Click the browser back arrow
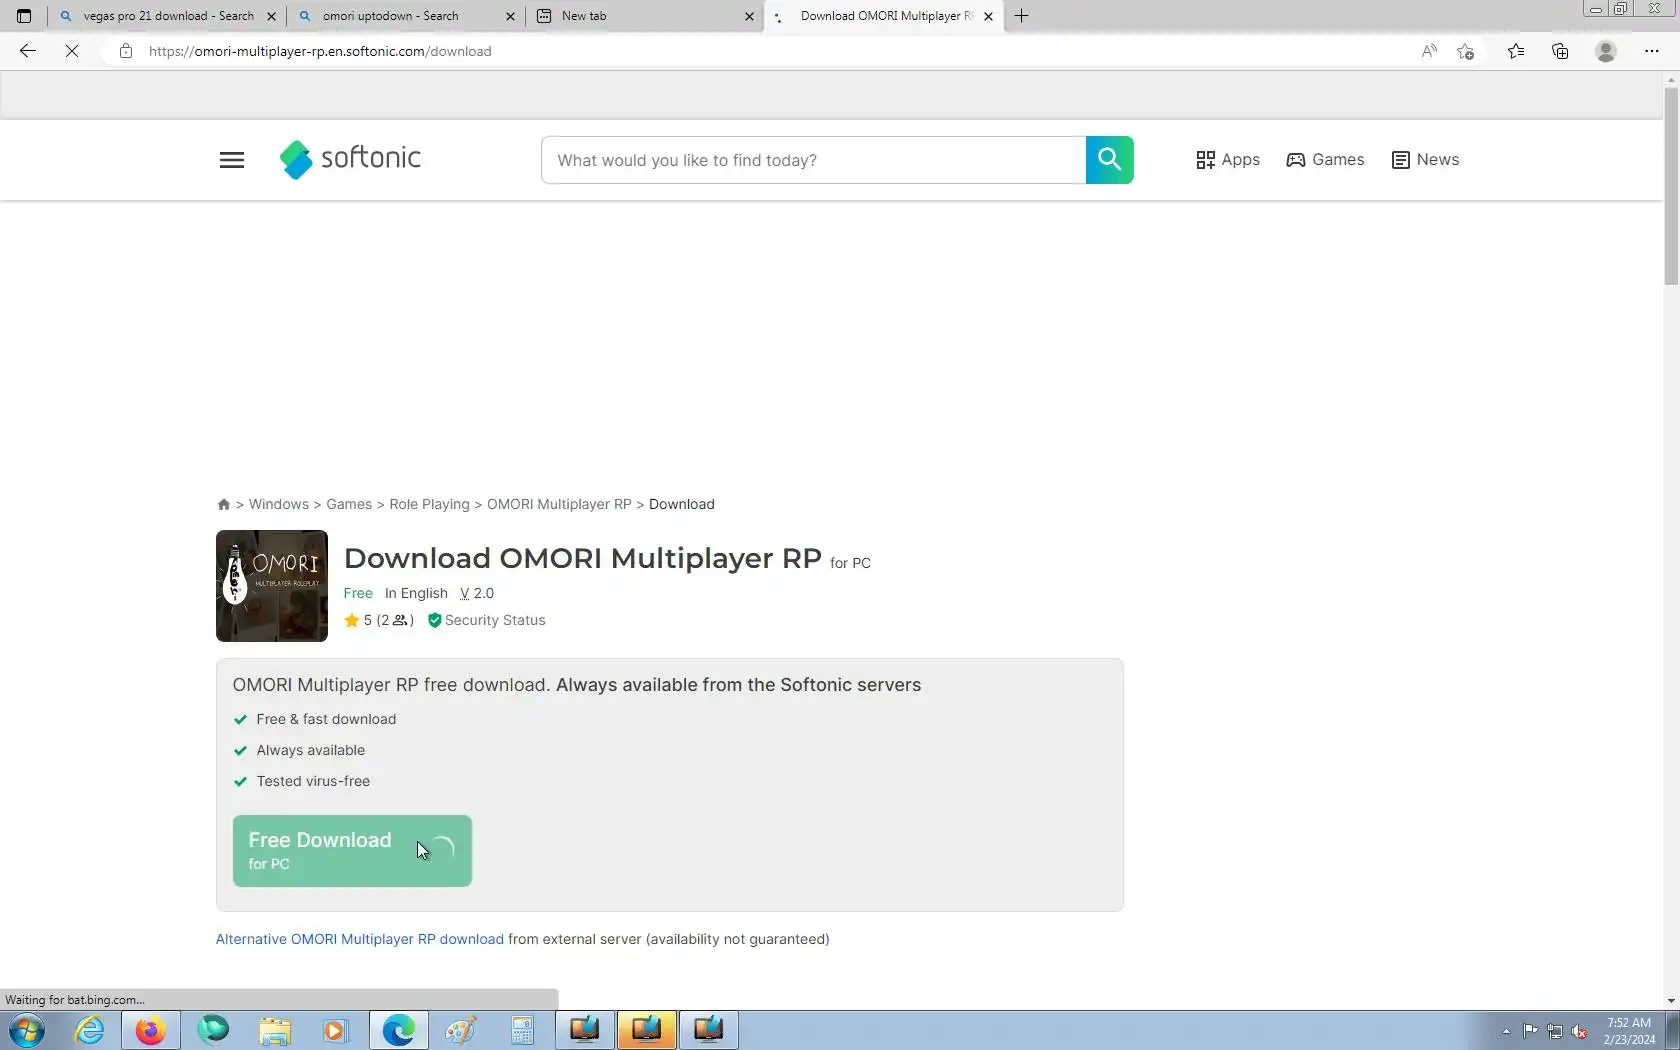This screenshot has width=1680, height=1050. pos(28,51)
